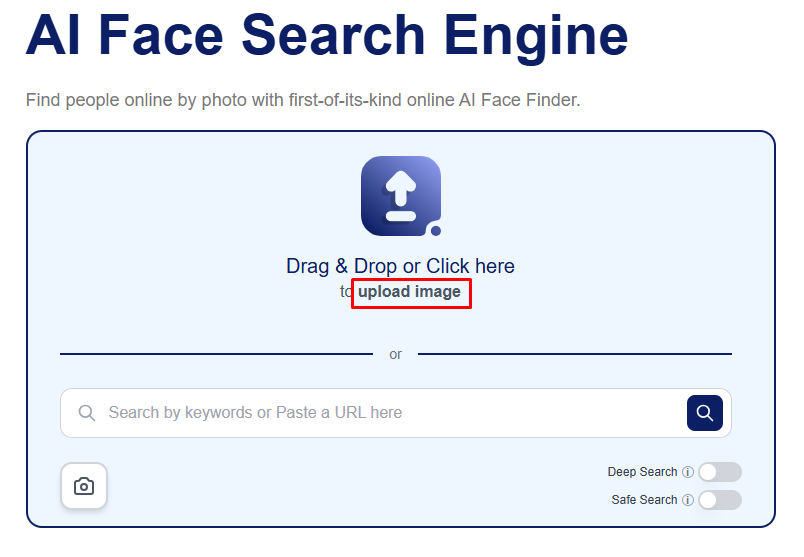Click the small dot on the upload icon's corner
The image size is (804, 557).
point(436,231)
